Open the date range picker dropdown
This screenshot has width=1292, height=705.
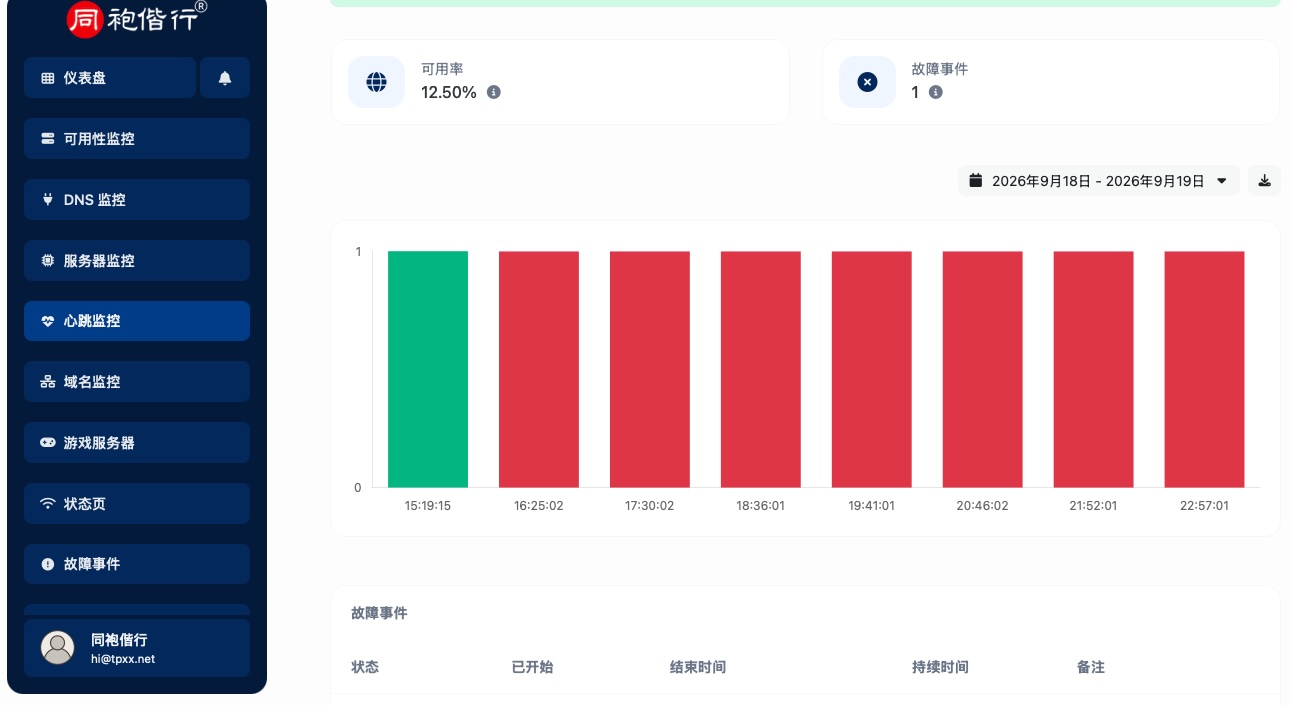(1099, 181)
